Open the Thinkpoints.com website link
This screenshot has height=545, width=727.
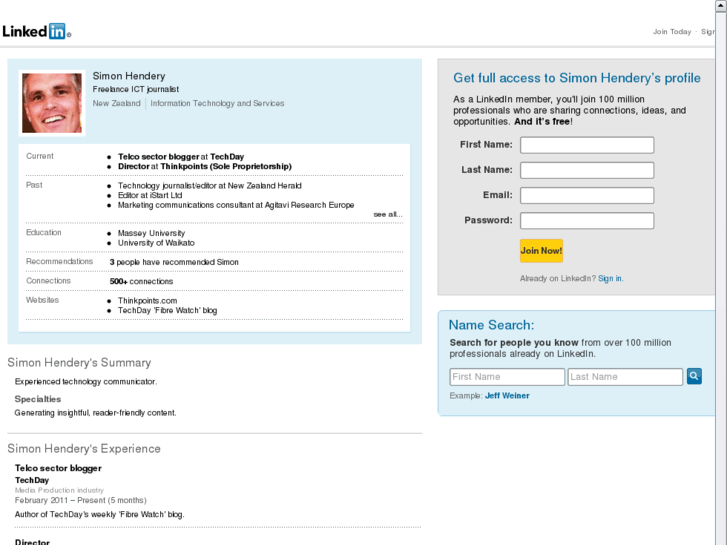147,301
